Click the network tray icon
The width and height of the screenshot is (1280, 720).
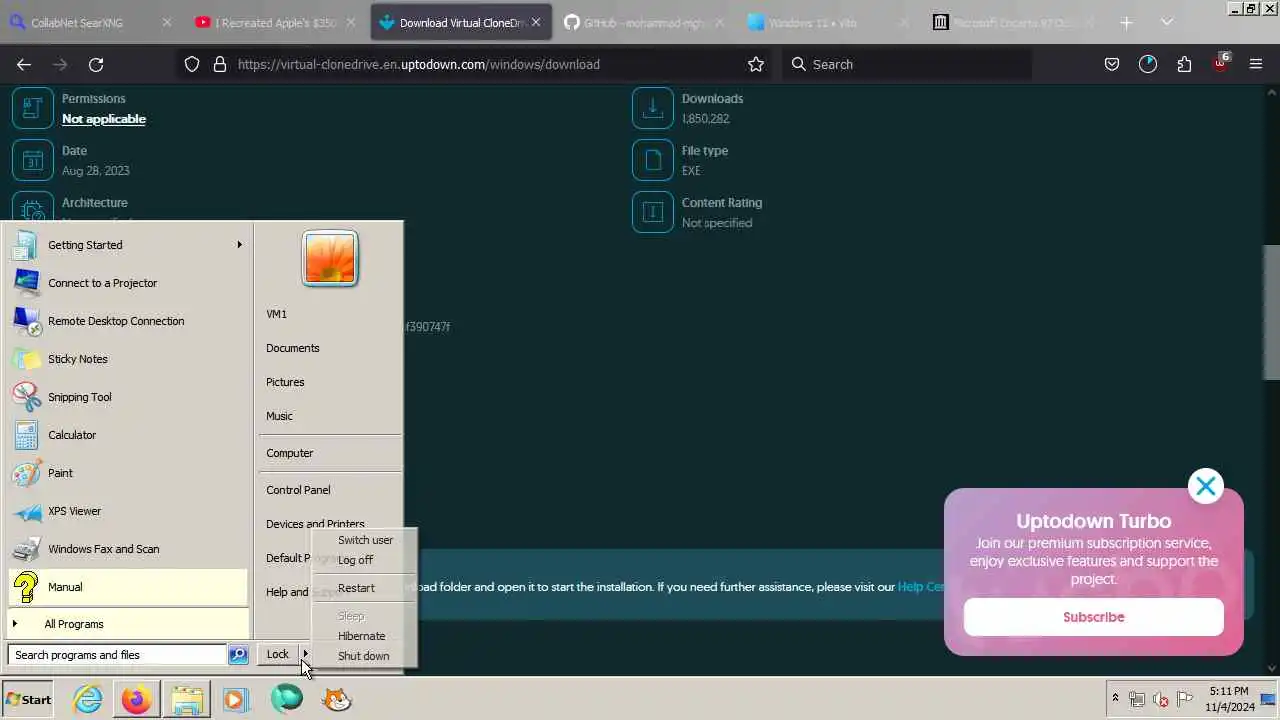(1137, 699)
